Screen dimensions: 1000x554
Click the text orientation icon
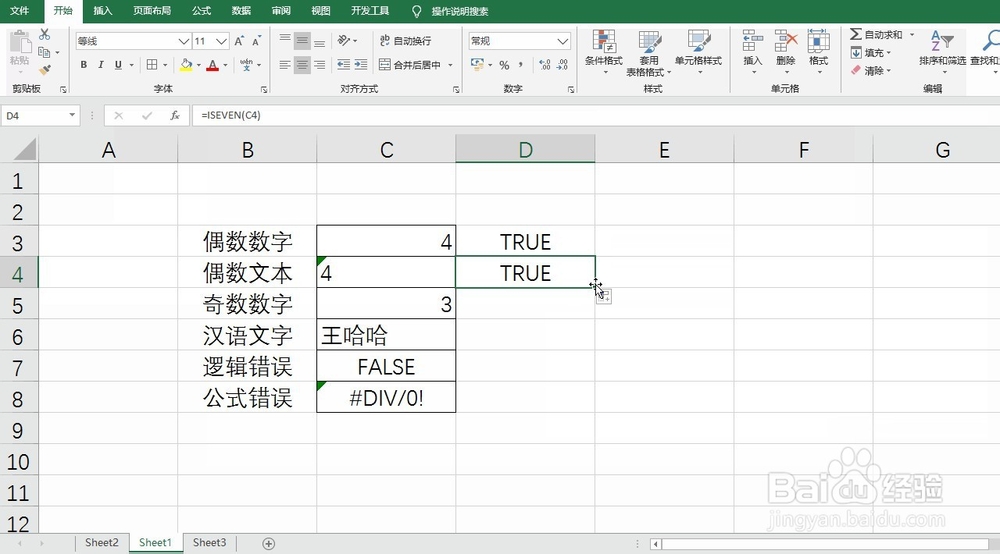pyautogui.click(x=344, y=41)
